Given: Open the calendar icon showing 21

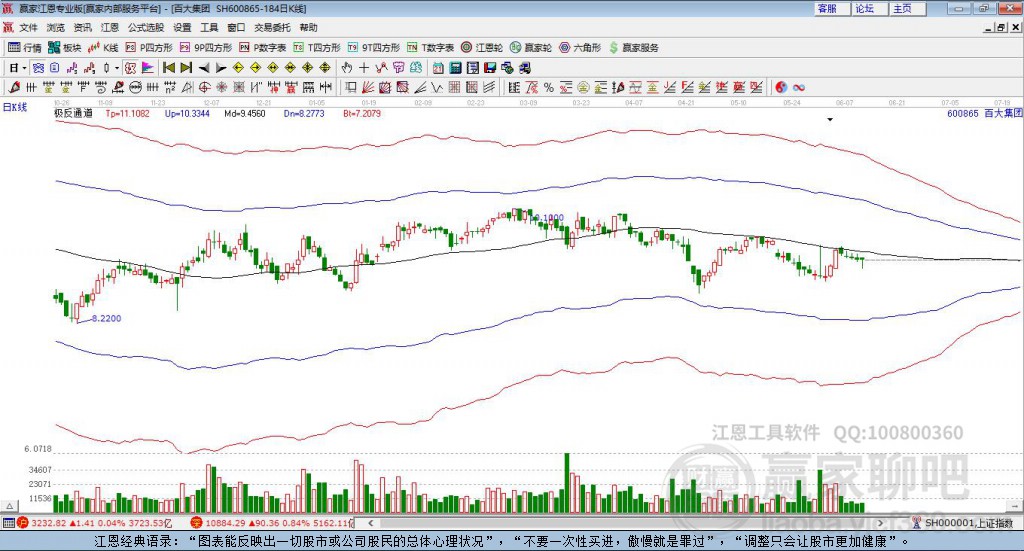Looking at the screenshot, I should coord(438,68).
